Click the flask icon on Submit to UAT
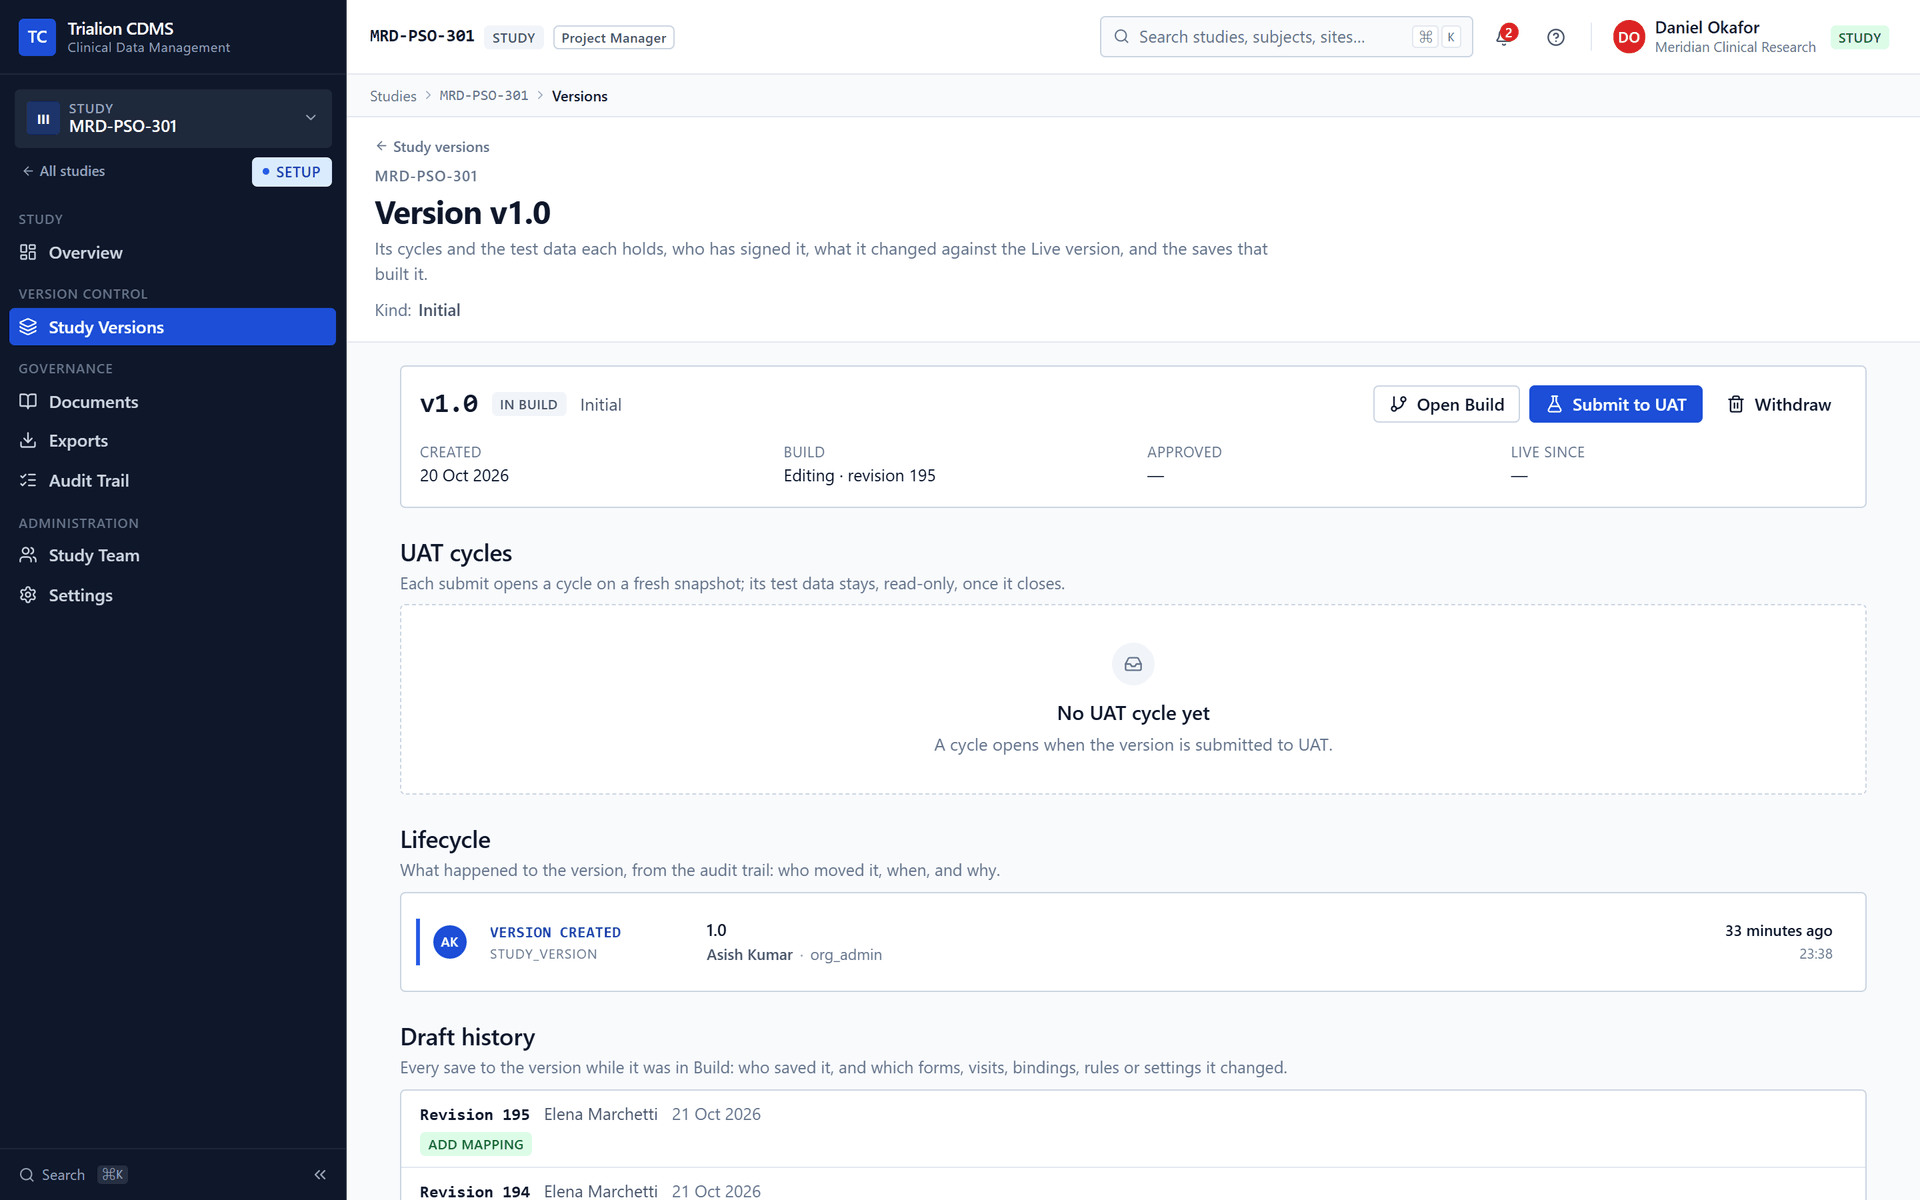1920x1200 pixels. (1554, 404)
